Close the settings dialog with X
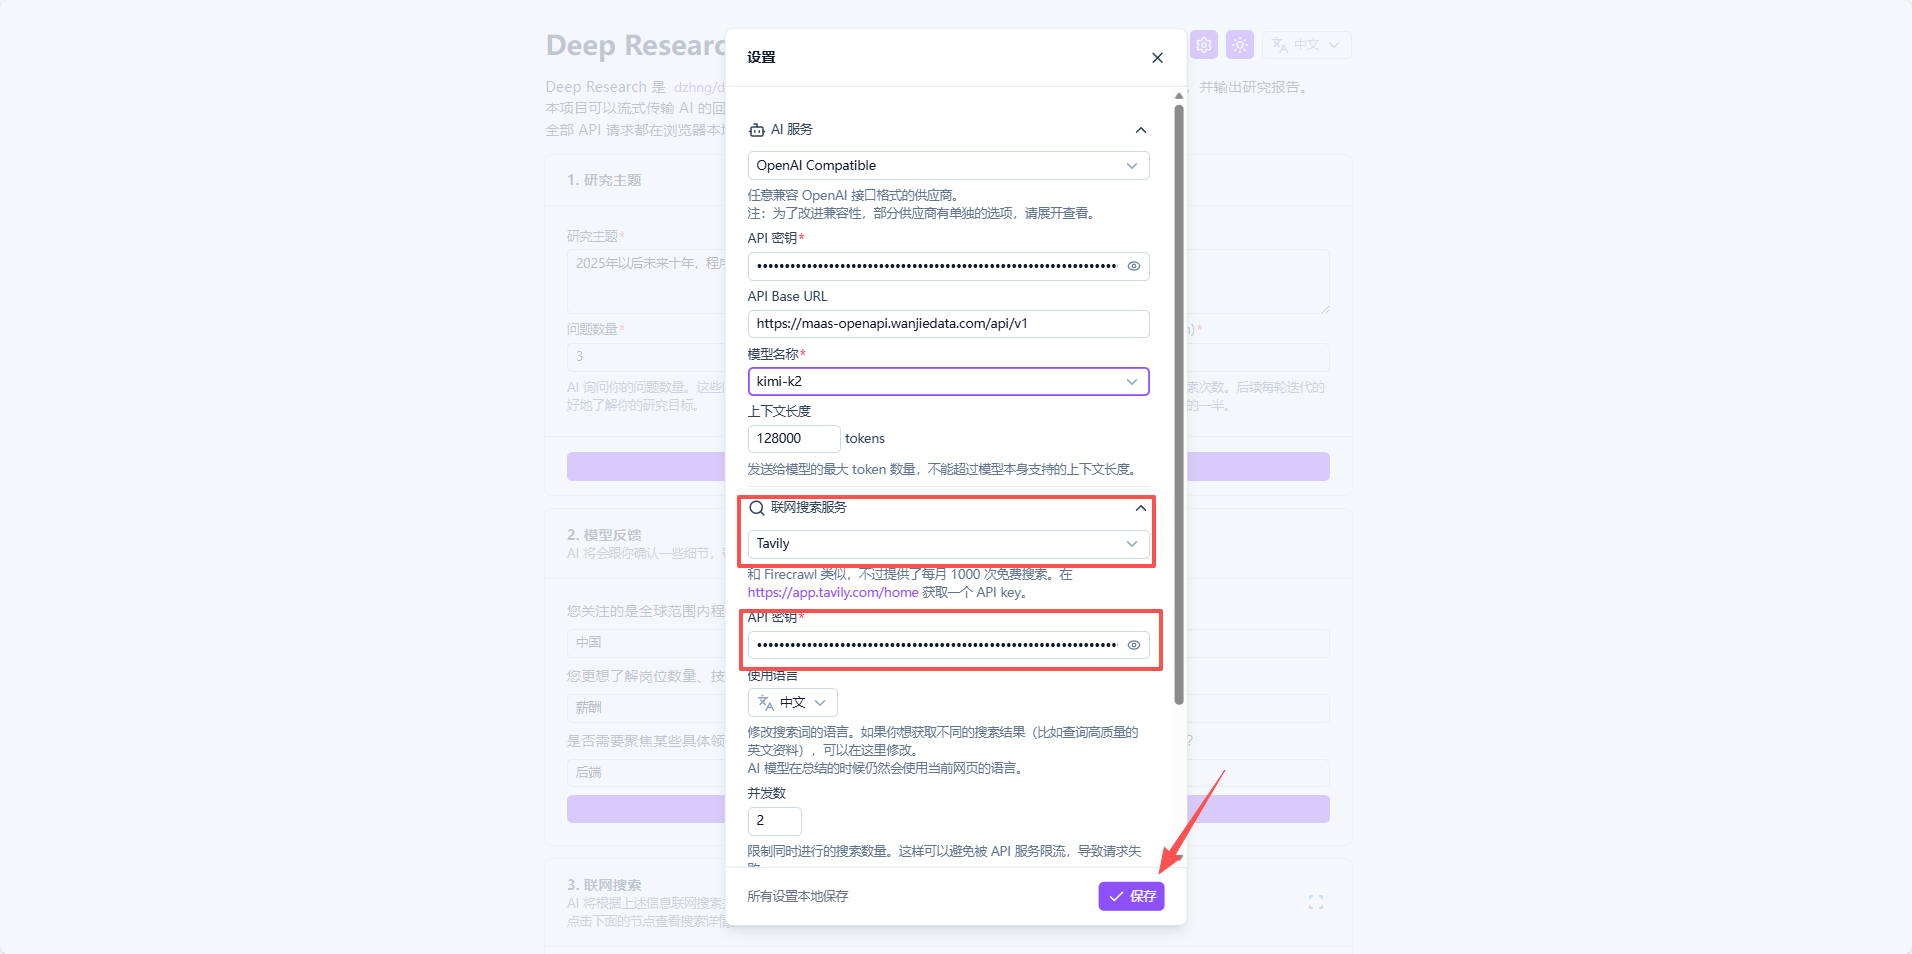The height and width of the screenshot is (954, 1912). 1157,58
